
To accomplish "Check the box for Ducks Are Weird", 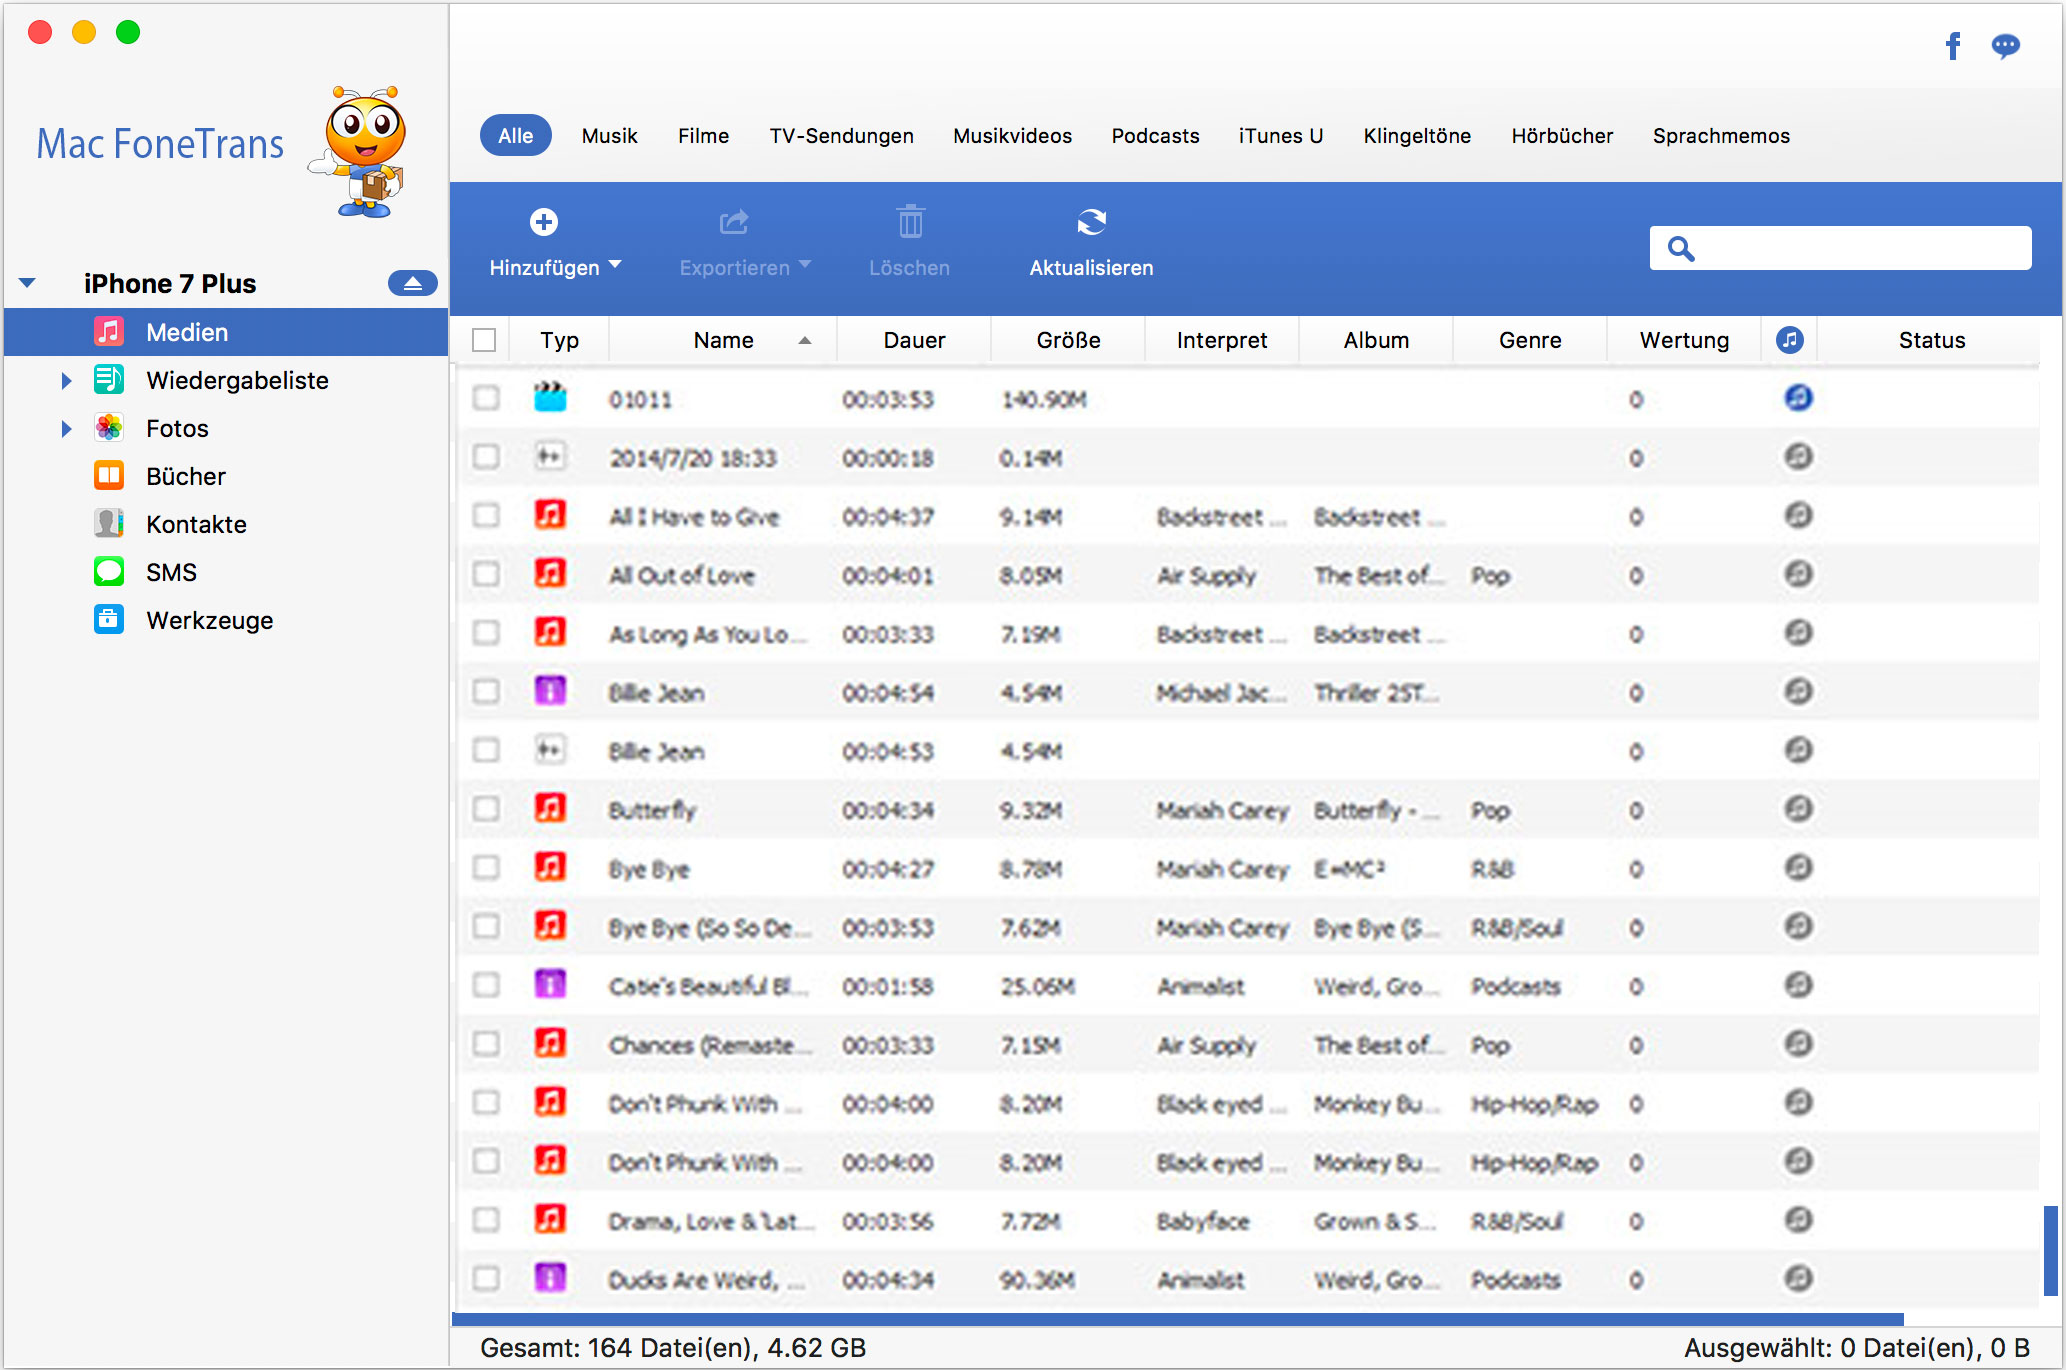I will [x=486, y=1278].
